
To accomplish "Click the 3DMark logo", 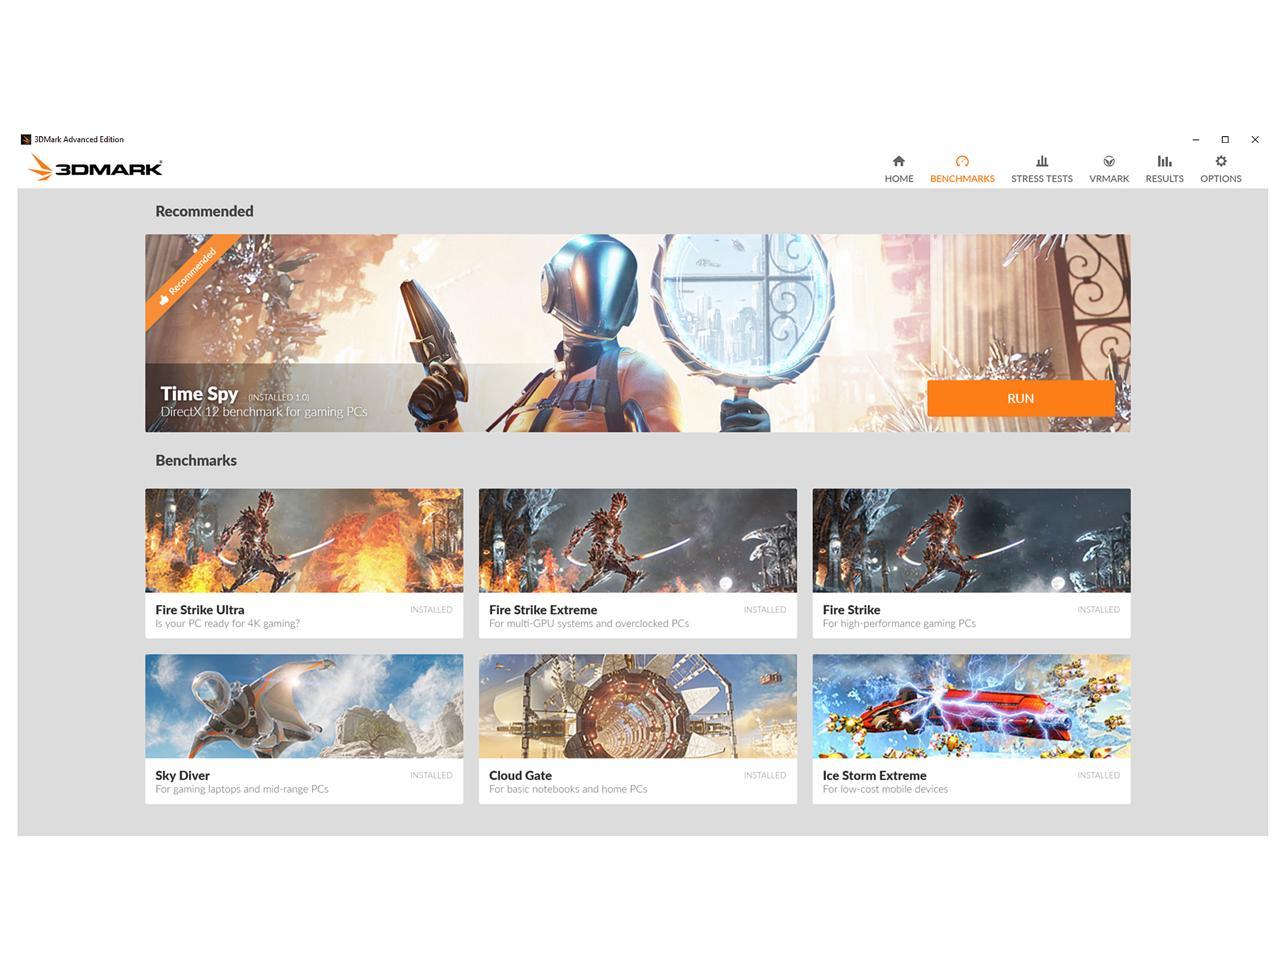I will click(95, 167).
